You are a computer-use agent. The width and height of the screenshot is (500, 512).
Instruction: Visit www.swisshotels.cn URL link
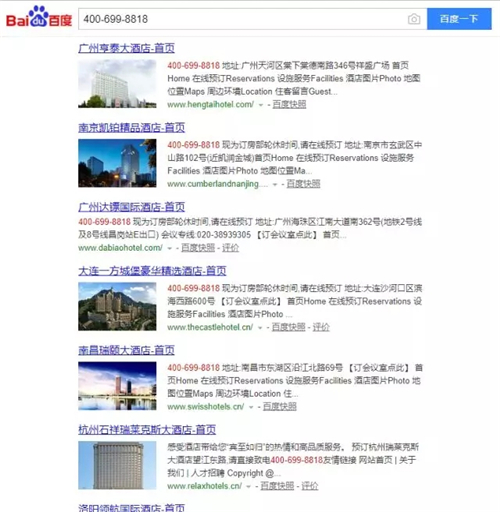click(206, 407)
